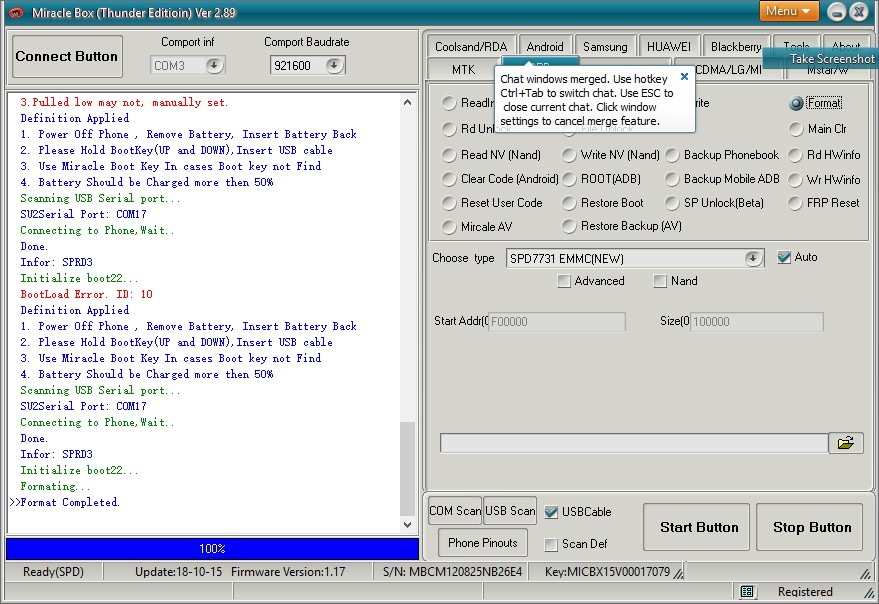Click the Connect Button

[x=67, y=56]
